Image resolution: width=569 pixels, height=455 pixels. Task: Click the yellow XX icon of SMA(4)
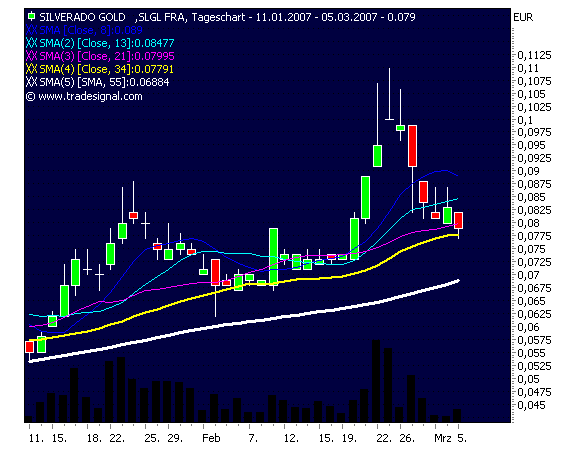[32, 69]
